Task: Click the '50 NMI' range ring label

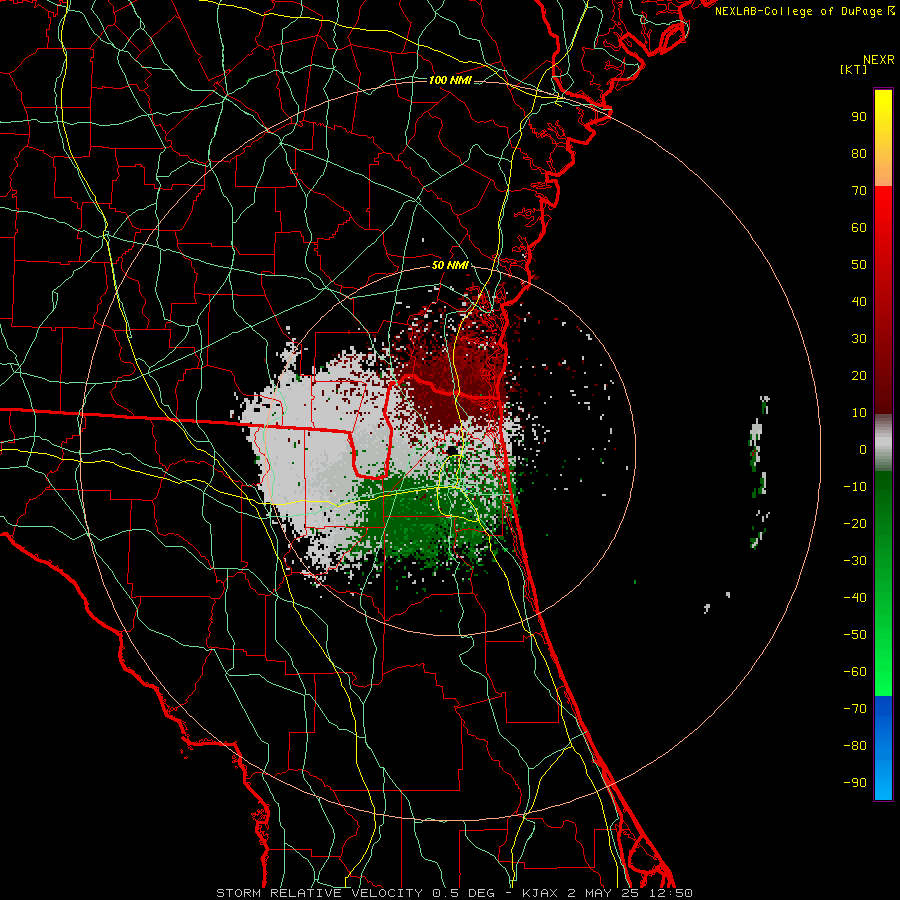Action: pos(450,265)
